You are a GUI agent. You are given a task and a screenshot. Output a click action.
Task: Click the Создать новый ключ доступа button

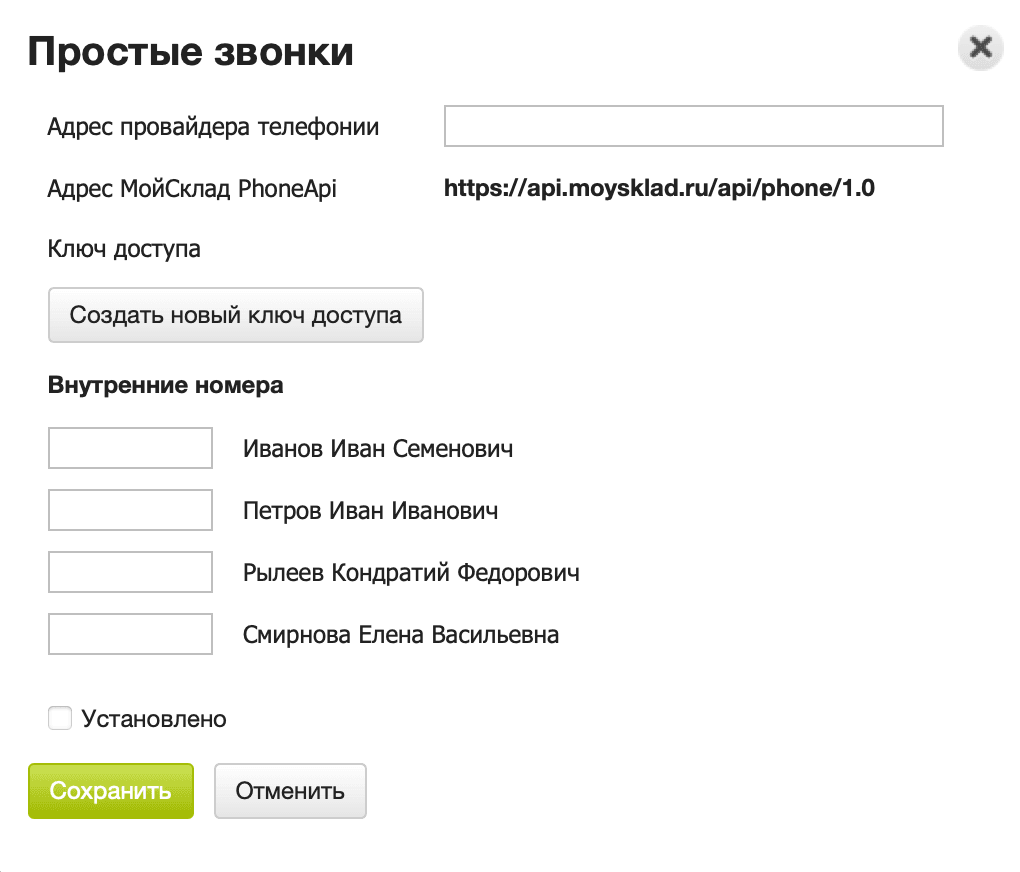tap(236, 315)
